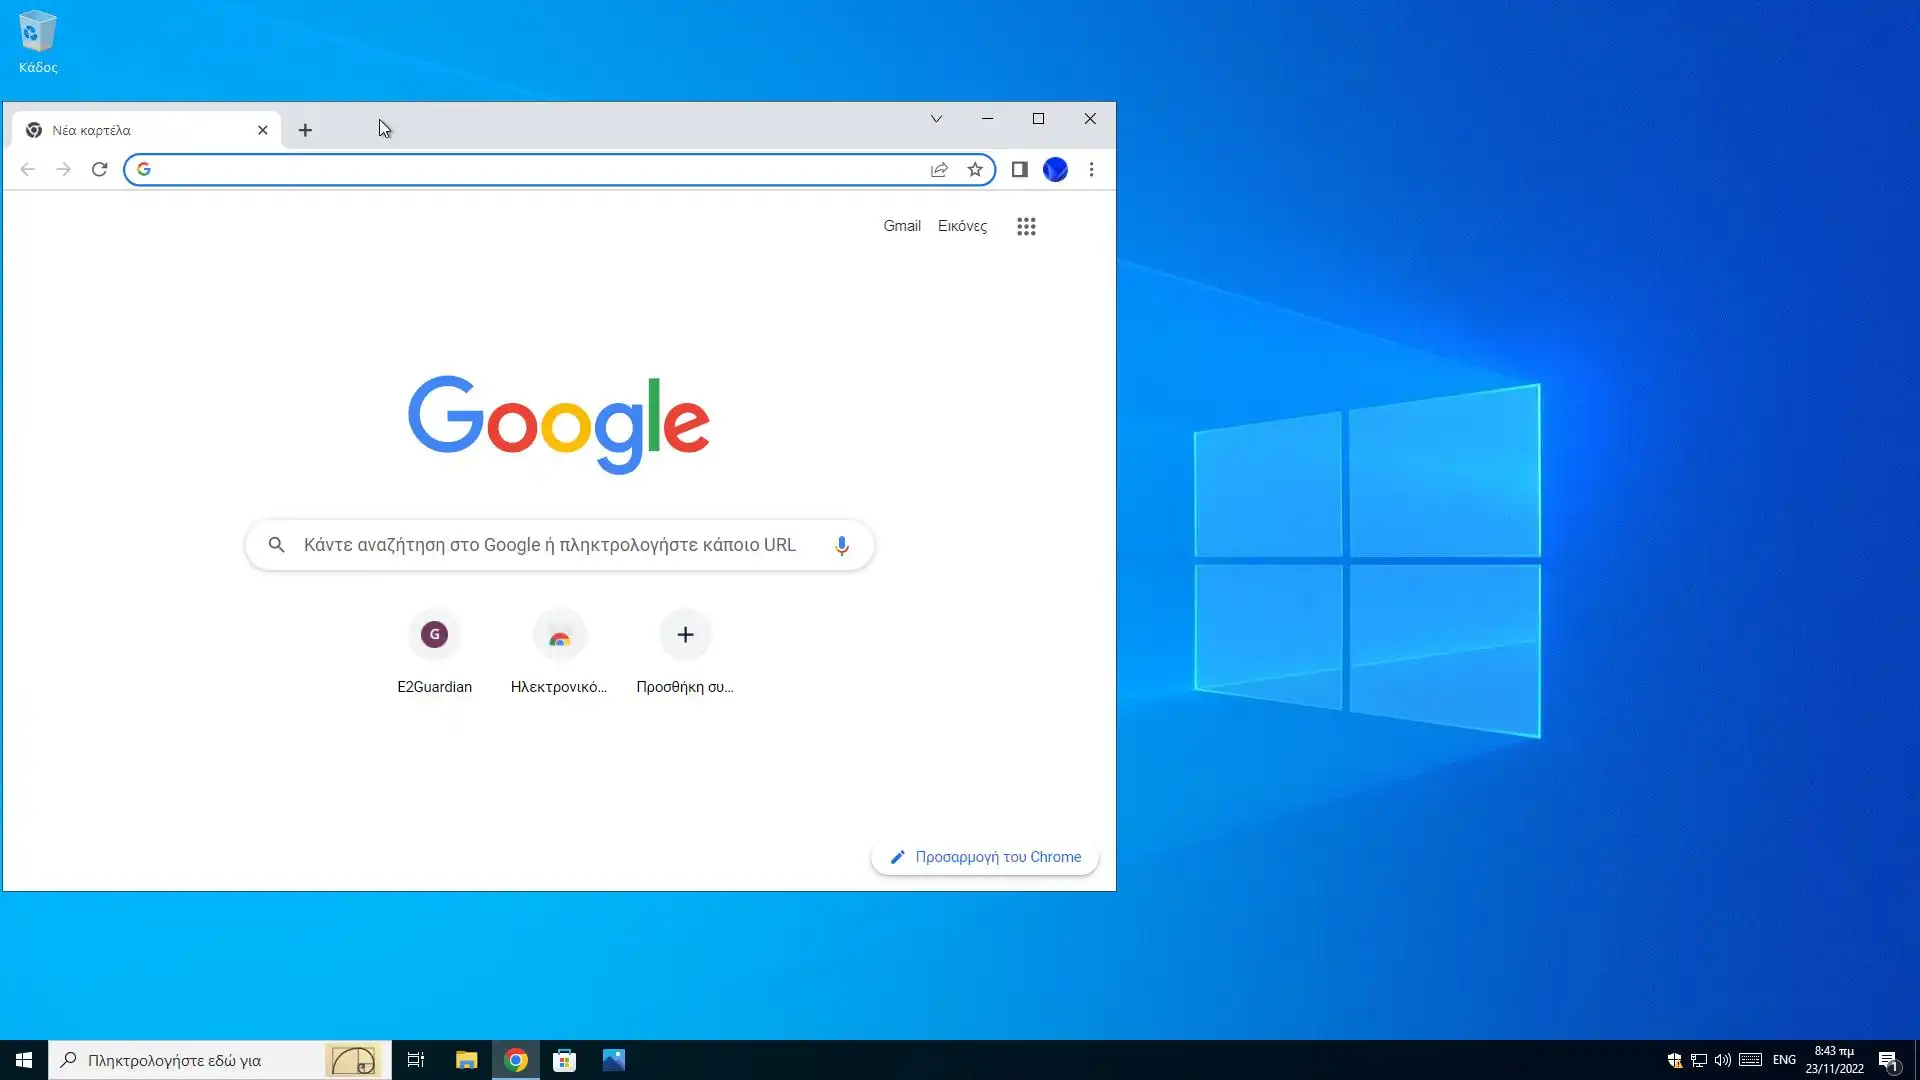The height and width of the screenshot is (1080, 1920).
Task: Expand the tab search chevron
Action: point(936,118)
